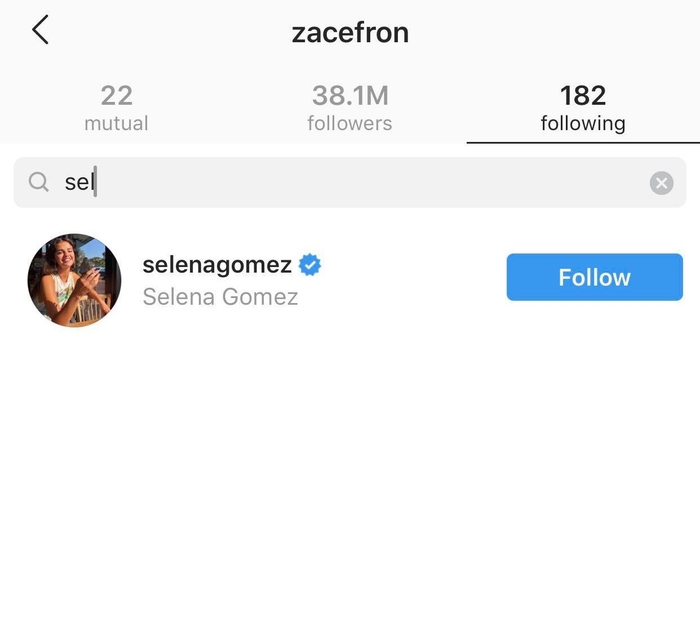Follow selenagomez with the blue Follow button
The width and height of the screenshot is (700, 641).
point(595,277)
